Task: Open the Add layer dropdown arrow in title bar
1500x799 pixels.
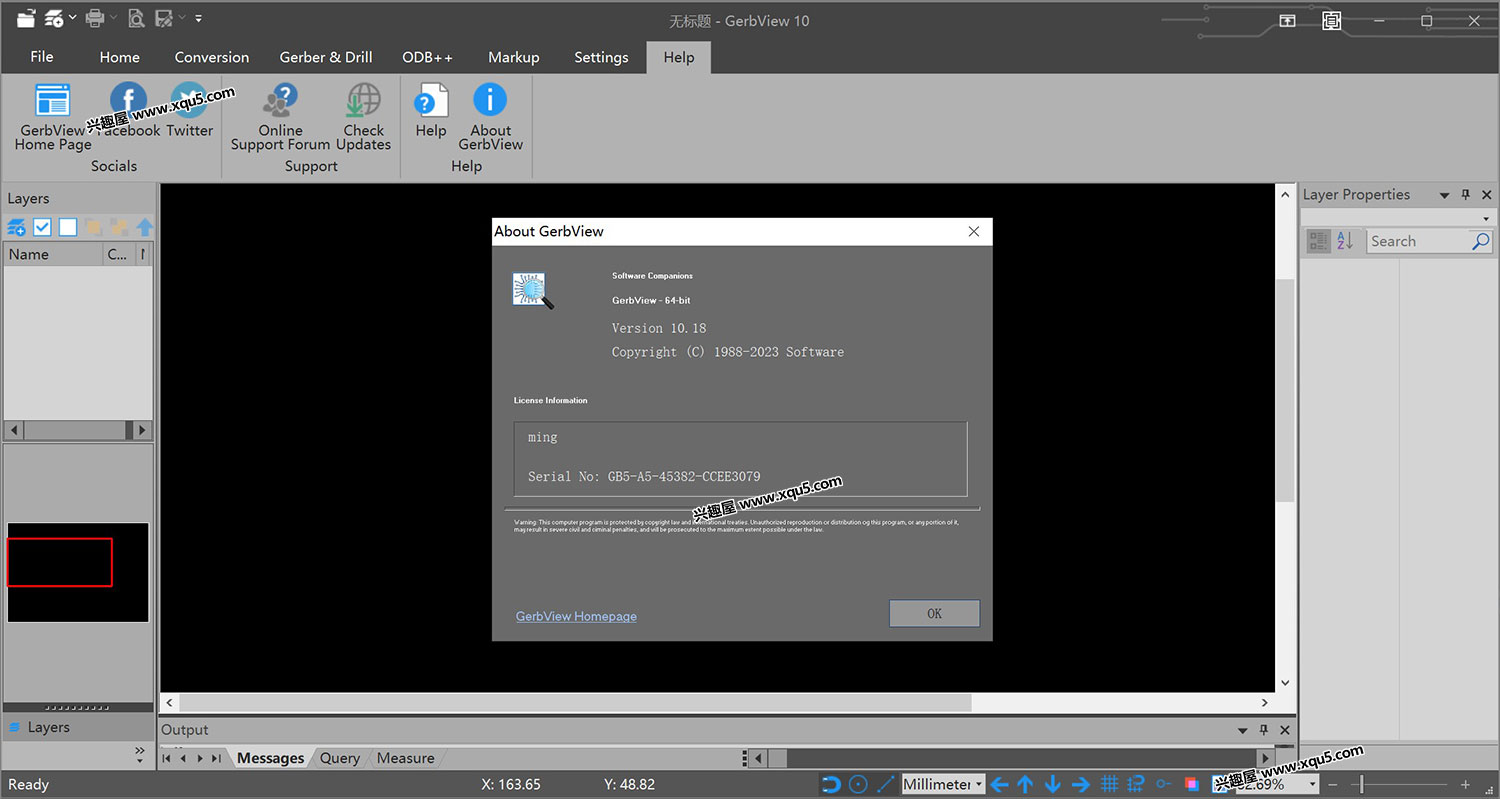Action: (72, 18)
